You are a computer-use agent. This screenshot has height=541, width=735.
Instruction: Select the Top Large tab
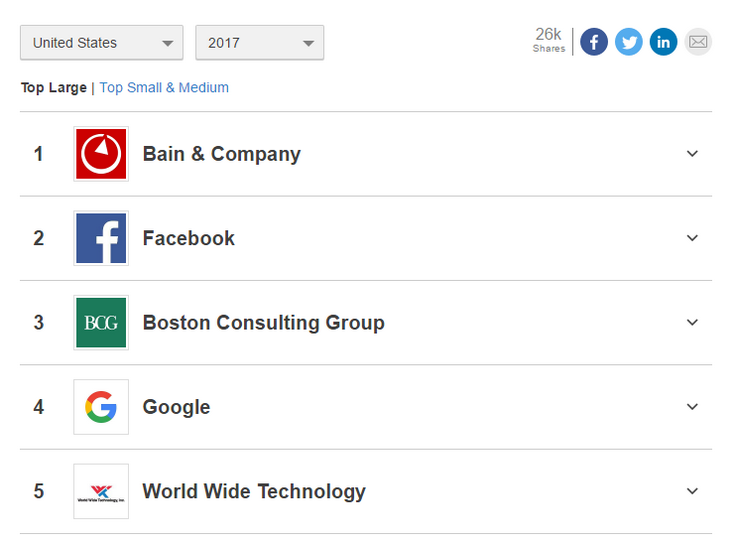click(x=54, y=88)
